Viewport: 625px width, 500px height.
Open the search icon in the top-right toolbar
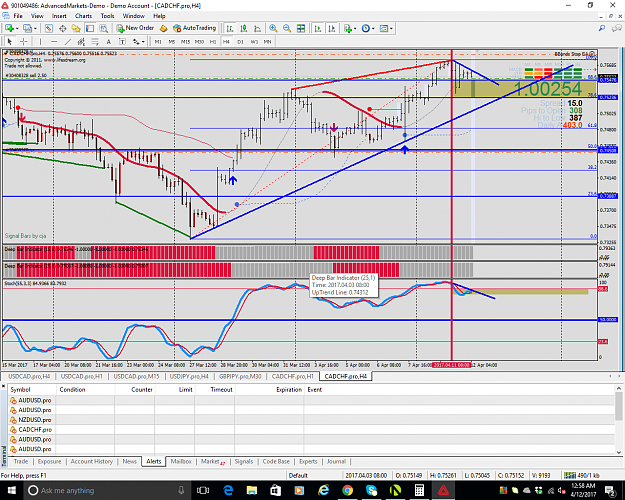[601, 28]
